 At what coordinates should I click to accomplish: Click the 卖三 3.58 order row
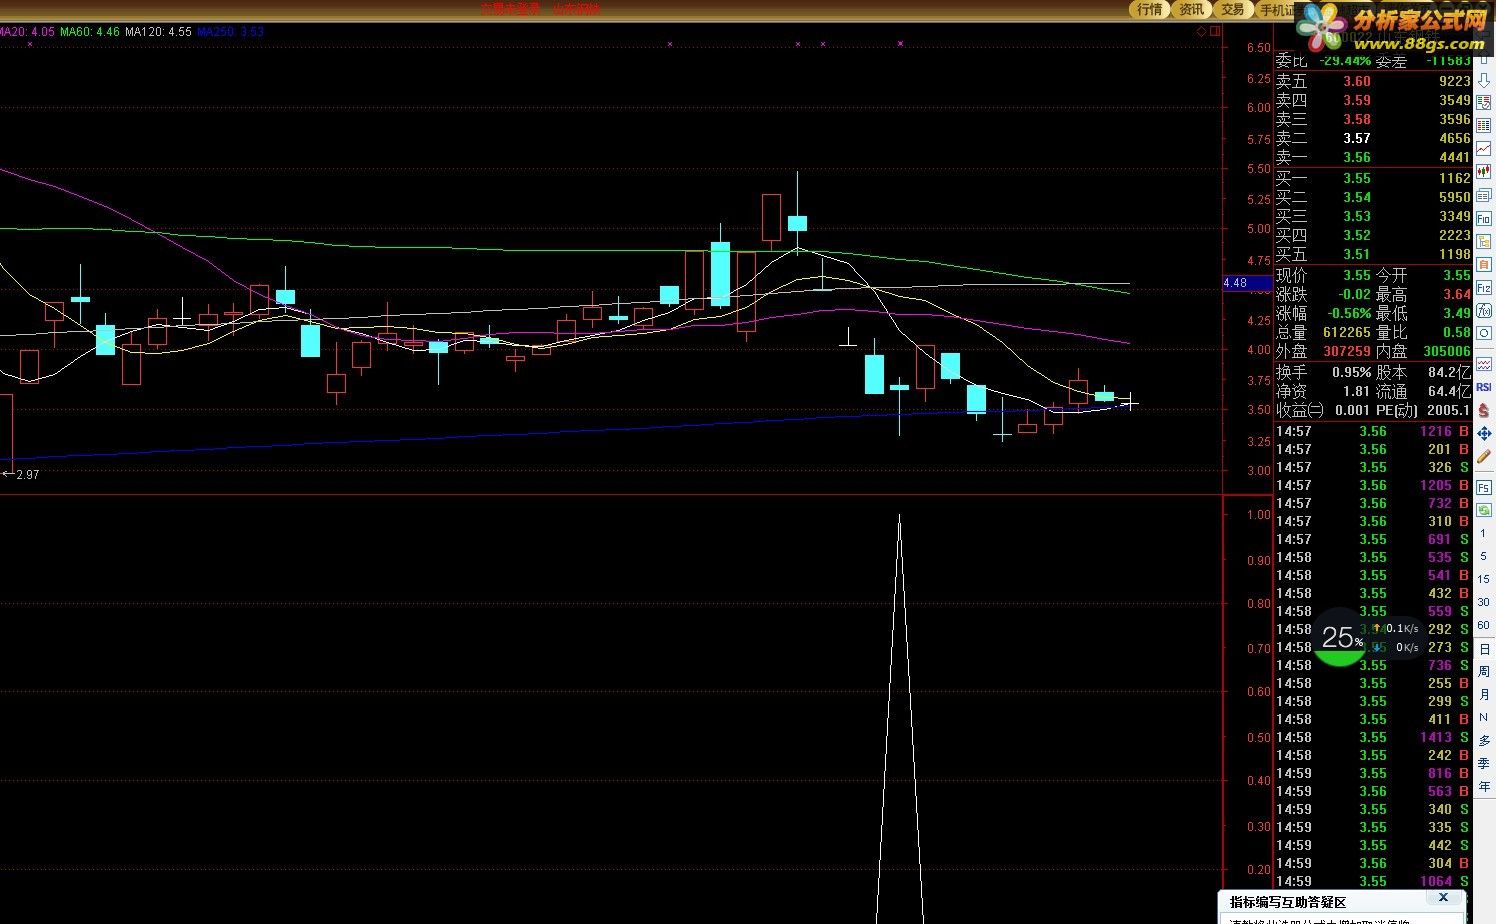[1373, 119]
